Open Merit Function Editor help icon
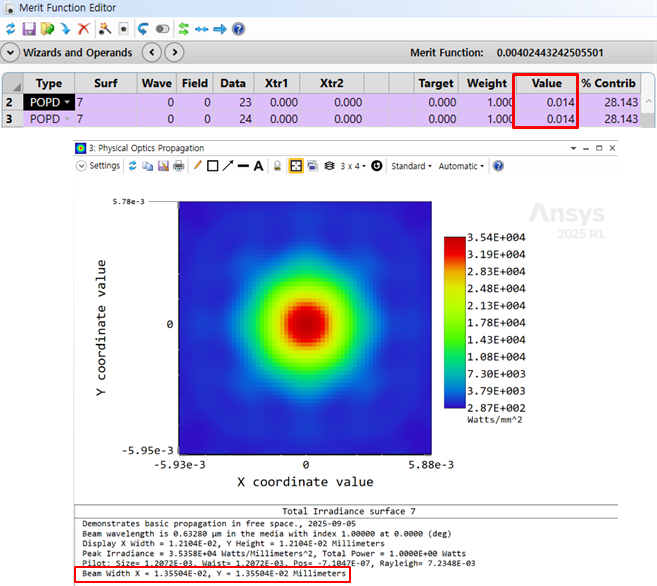The height and width of the screenshot is (586, 657). click(238, 29)
